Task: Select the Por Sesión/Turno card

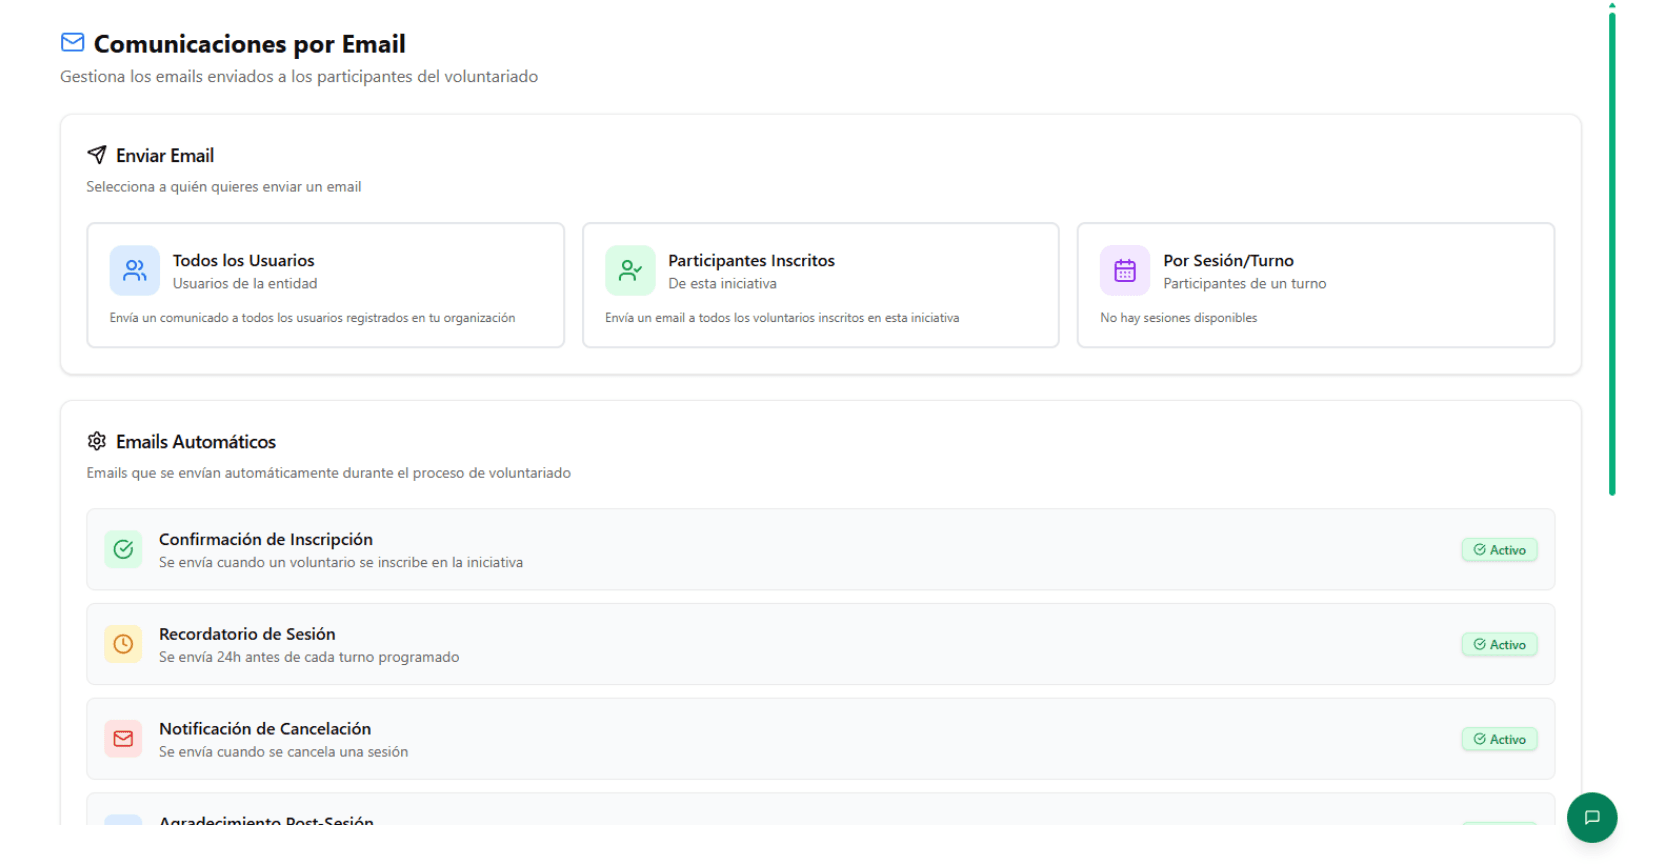Action: (1316, 285)
